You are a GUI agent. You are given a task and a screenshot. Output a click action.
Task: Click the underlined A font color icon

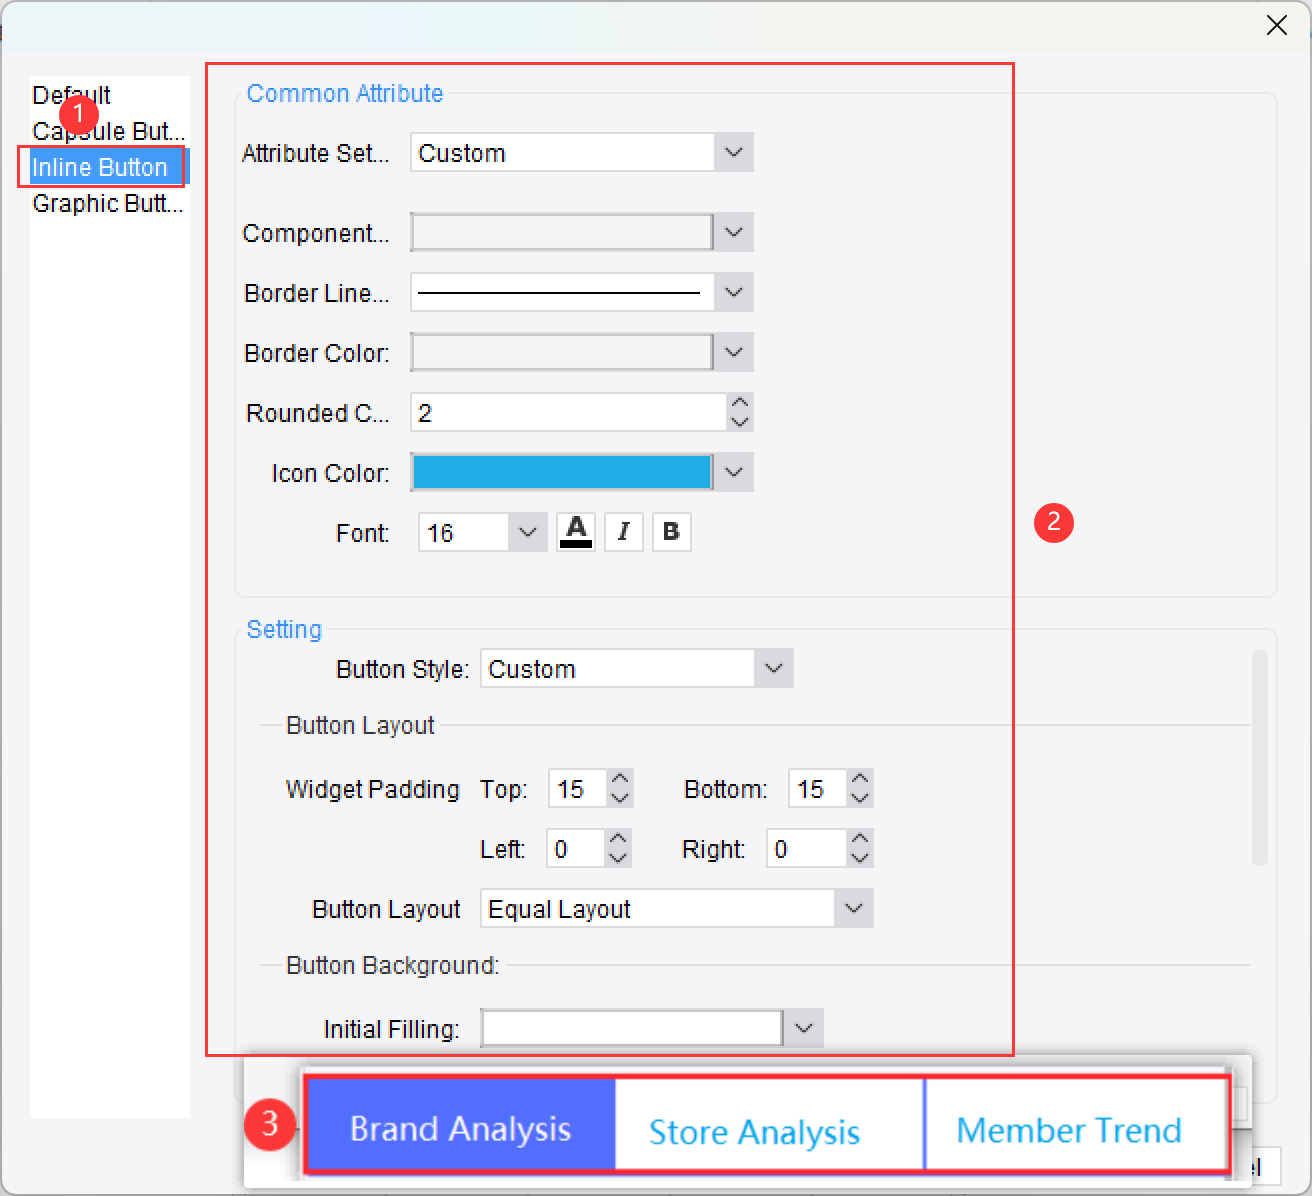[575, 531]
